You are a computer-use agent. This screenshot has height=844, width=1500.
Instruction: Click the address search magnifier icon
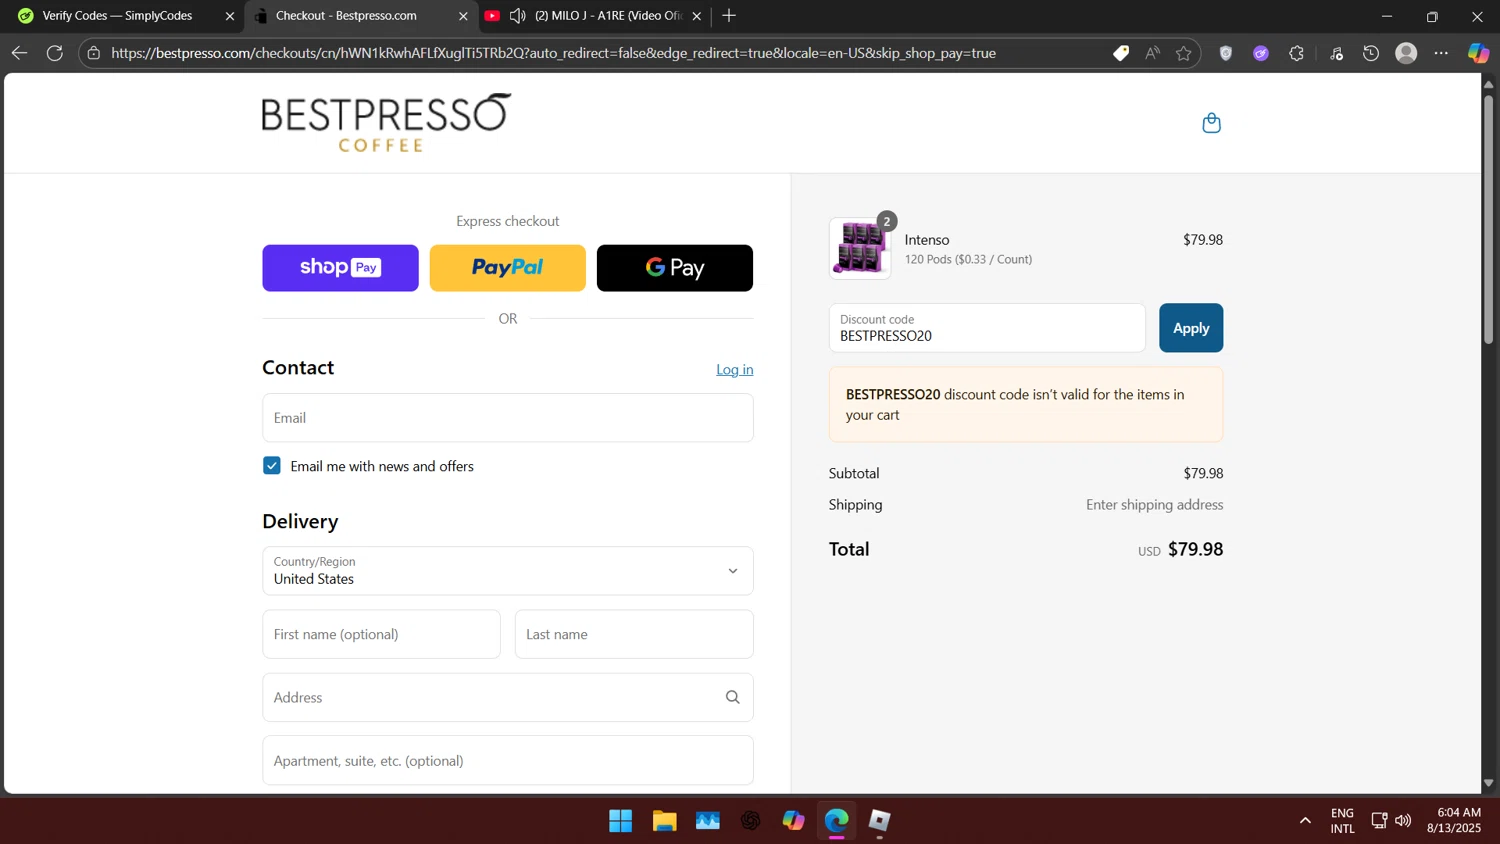733,697
